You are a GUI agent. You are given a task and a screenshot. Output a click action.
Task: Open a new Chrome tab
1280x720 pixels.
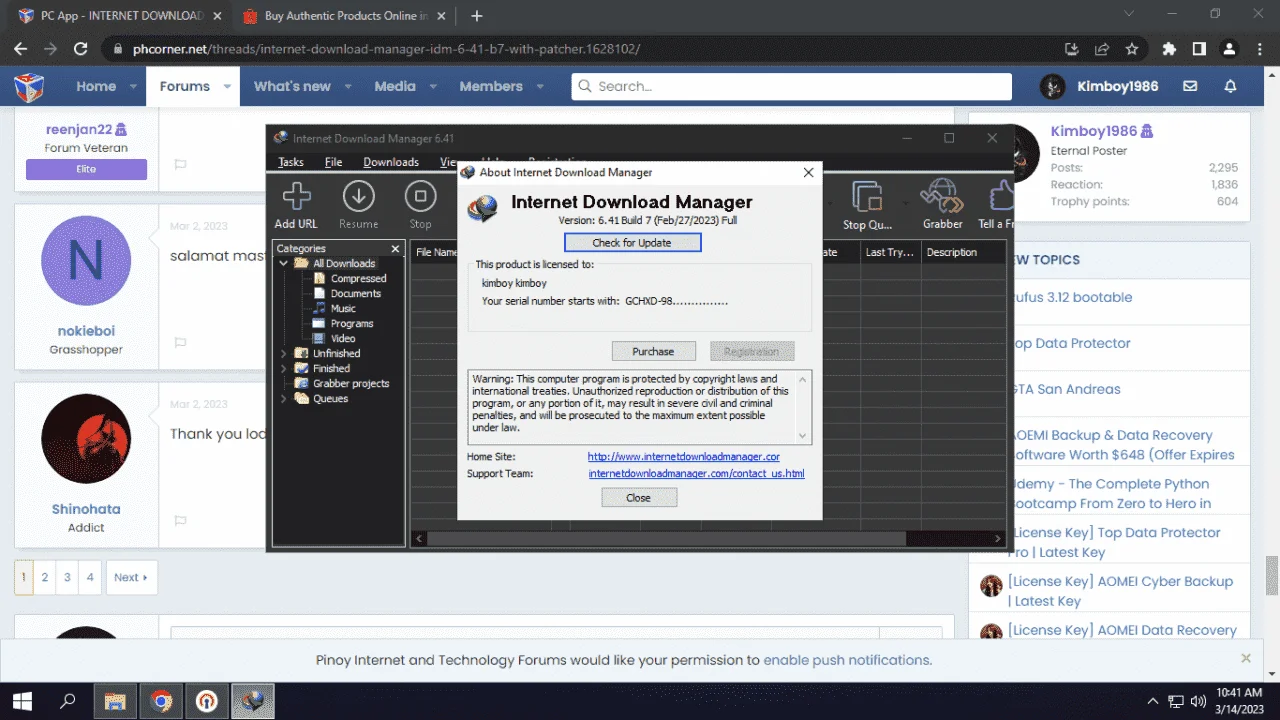click(x=477, y=16)
